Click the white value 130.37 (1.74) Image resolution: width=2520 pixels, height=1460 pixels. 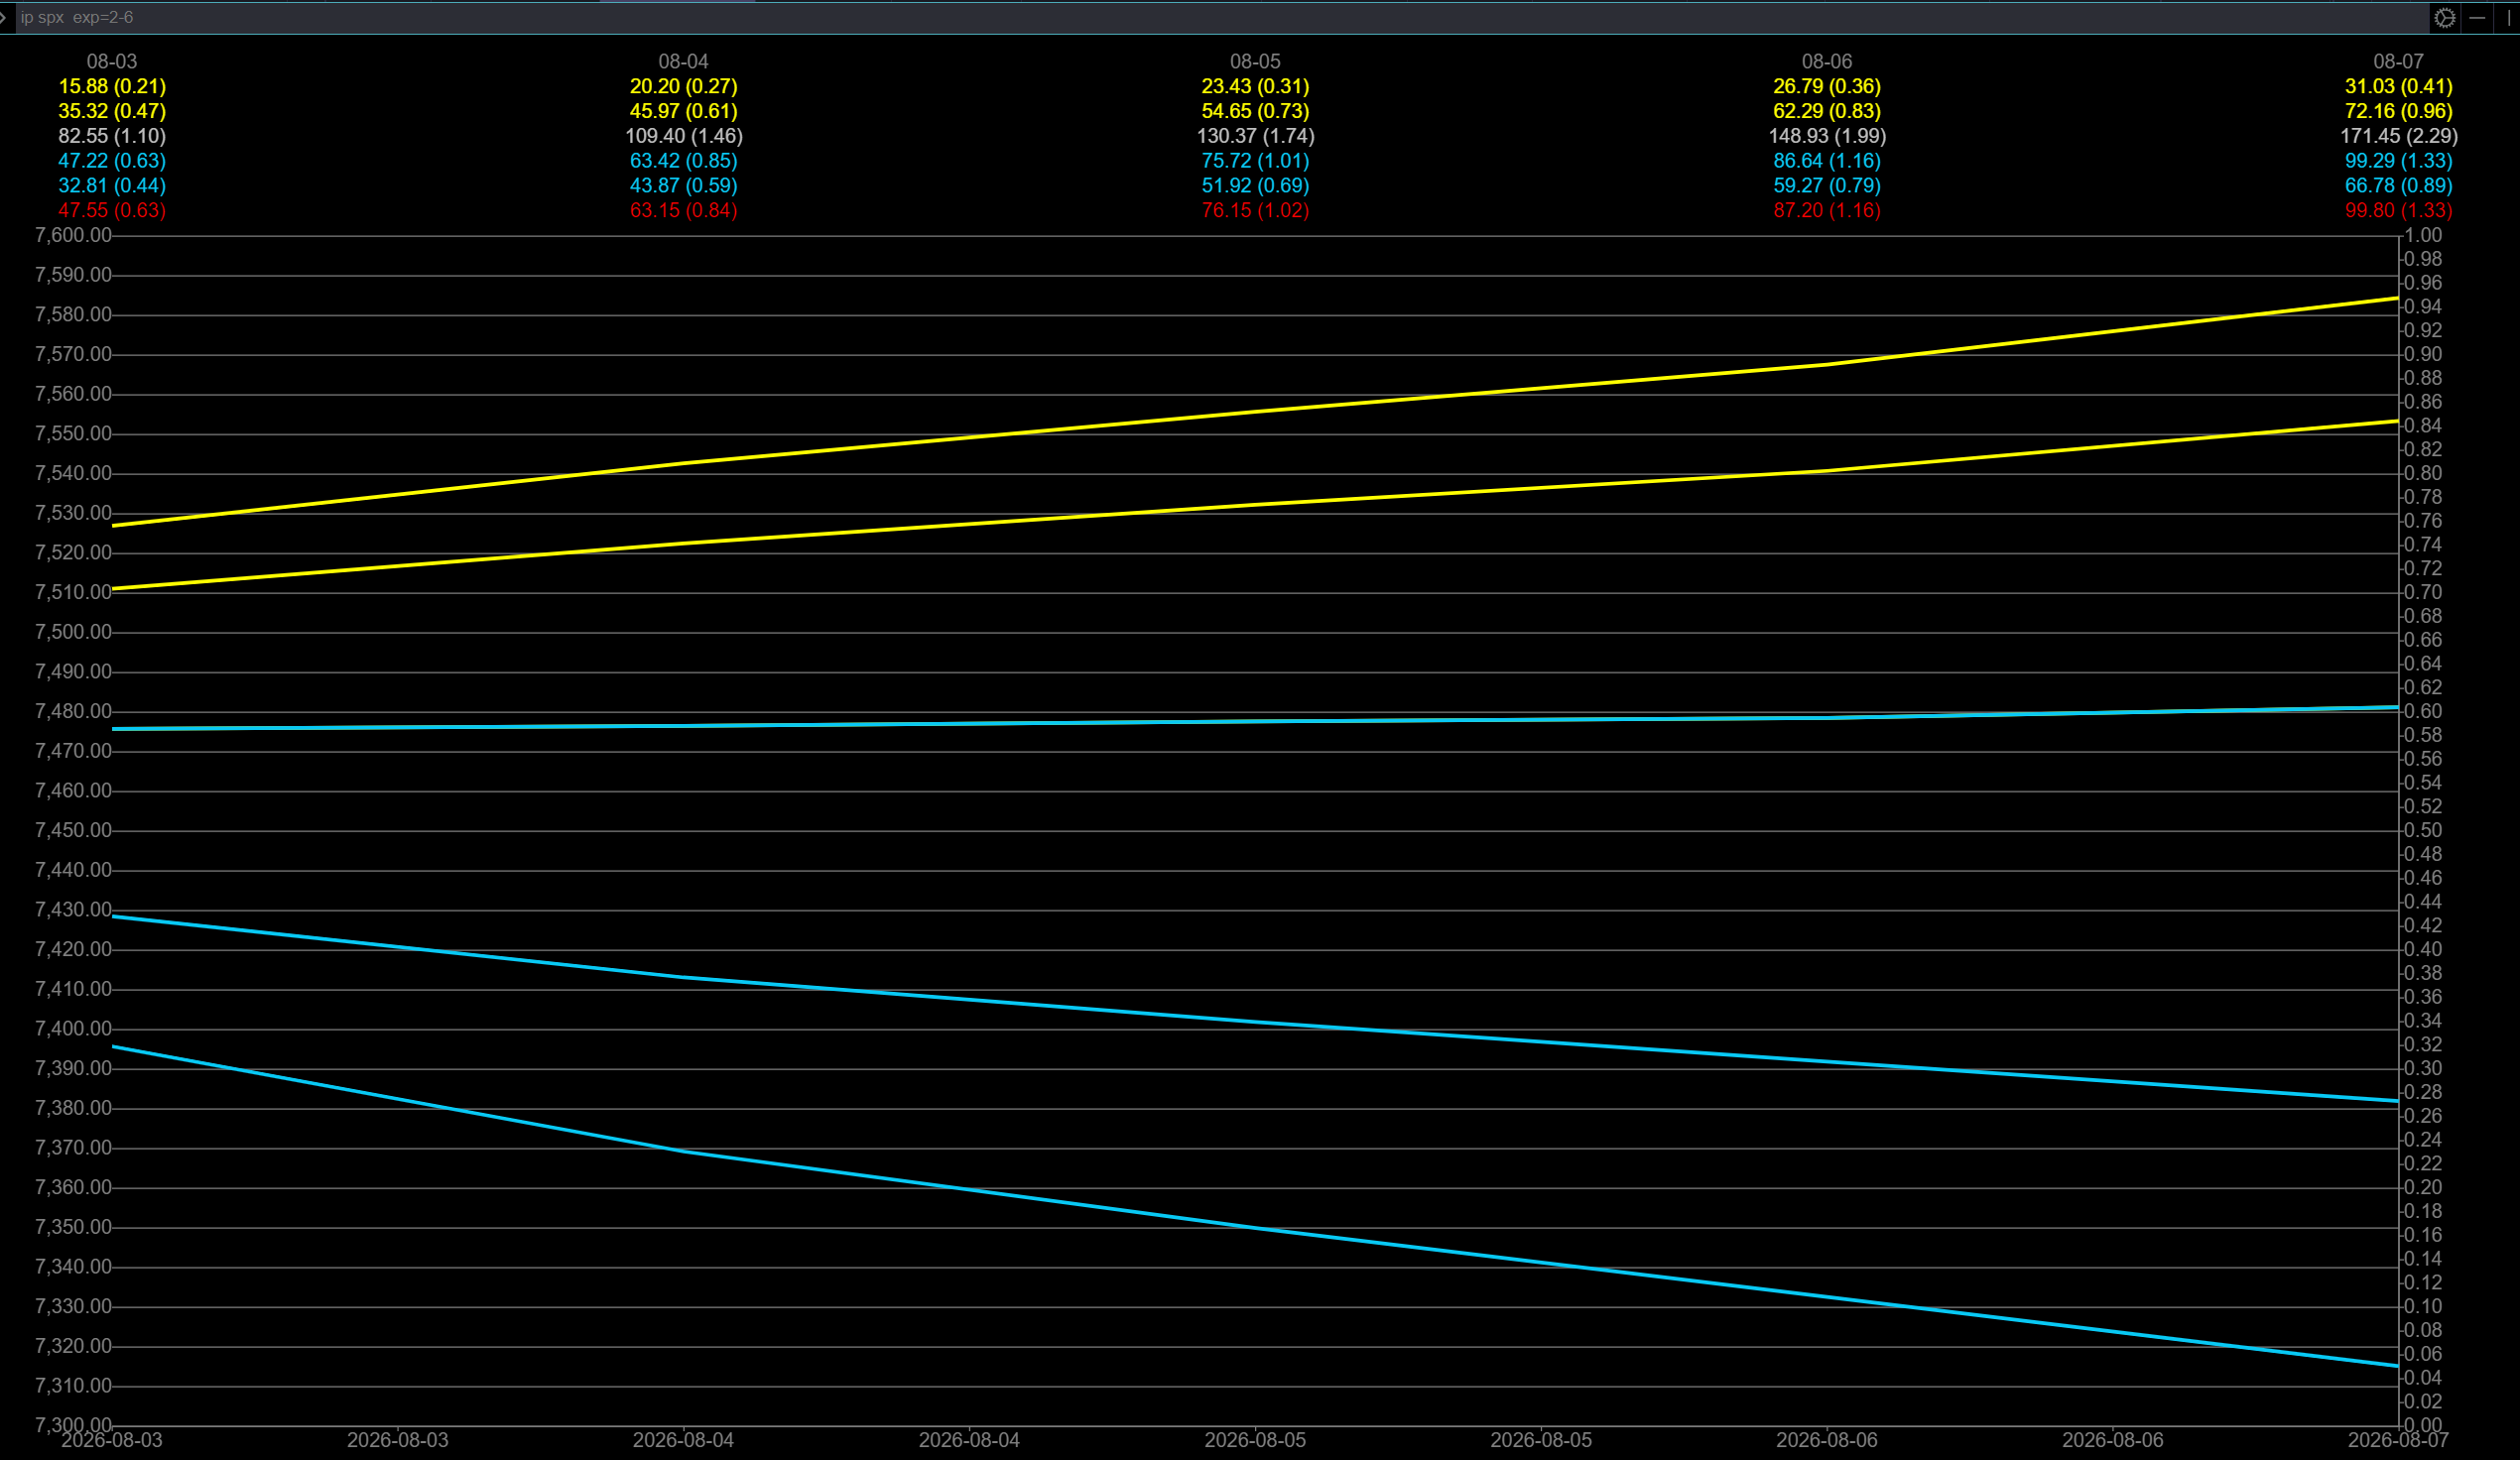pyautogui.click(x=1256, y=136)
